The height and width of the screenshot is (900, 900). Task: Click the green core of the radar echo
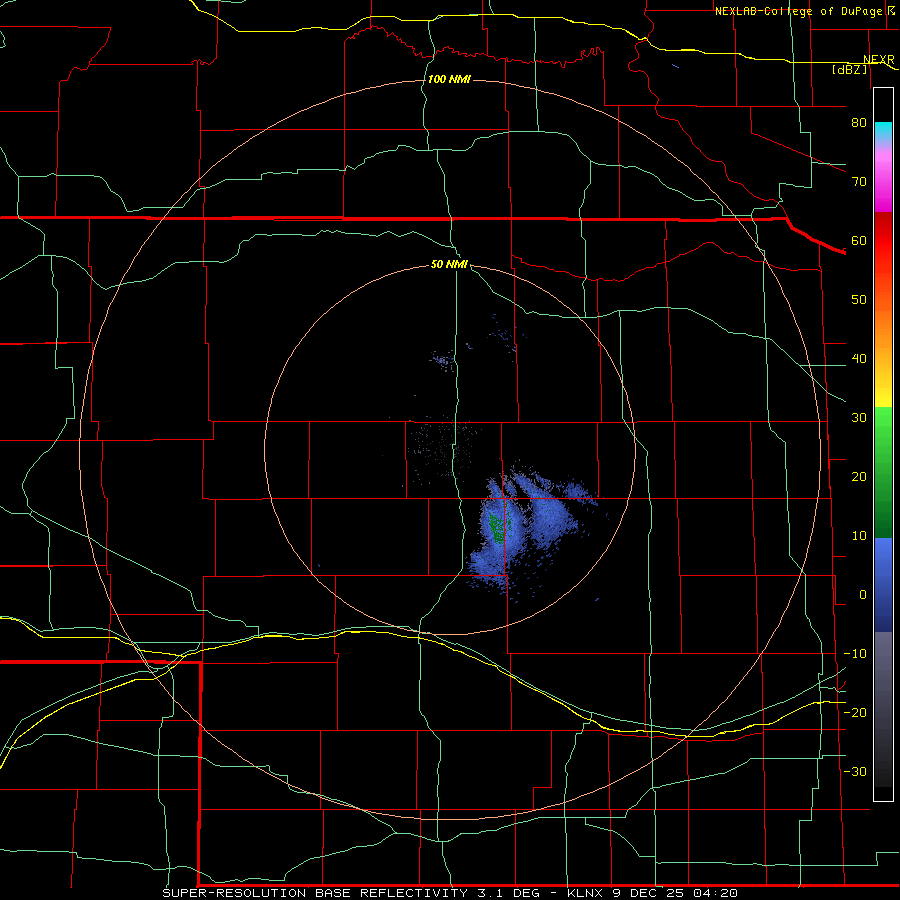pyautogui.click(x=496, y=528)
